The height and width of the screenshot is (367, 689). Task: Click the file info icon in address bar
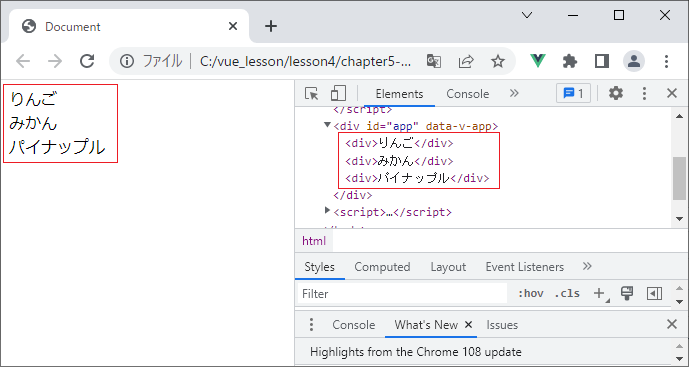127,61
